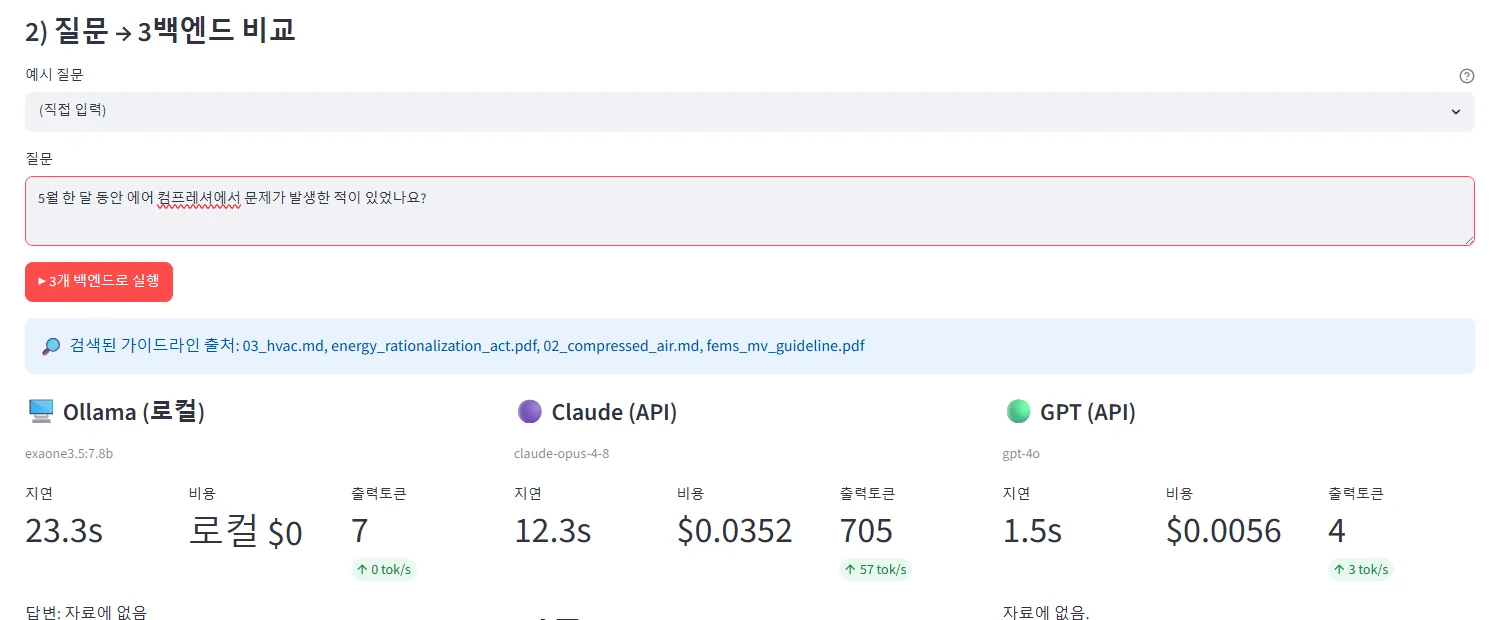Click the GPT (API) heading
1495x620 pixels.
pos(1088,412)
